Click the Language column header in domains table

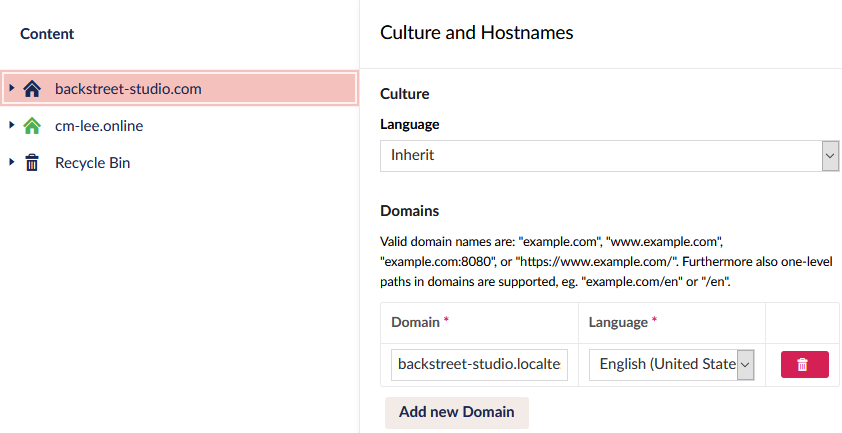(618, 322)
